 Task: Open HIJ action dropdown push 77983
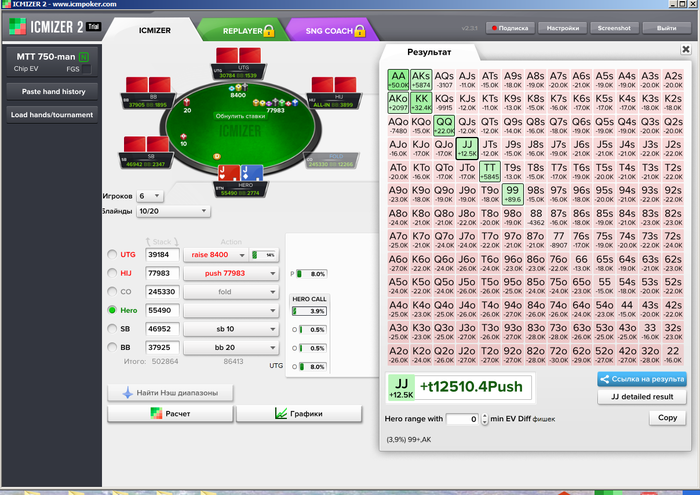coord(231,273)
